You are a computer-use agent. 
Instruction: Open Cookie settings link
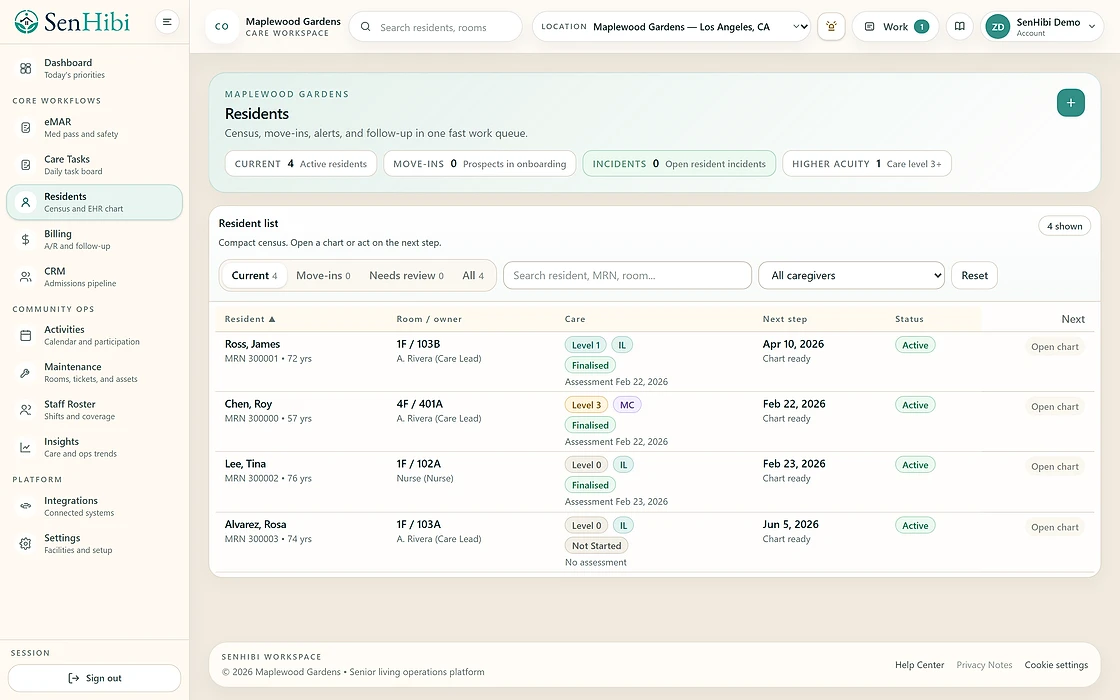click(x=1056, y=665)
